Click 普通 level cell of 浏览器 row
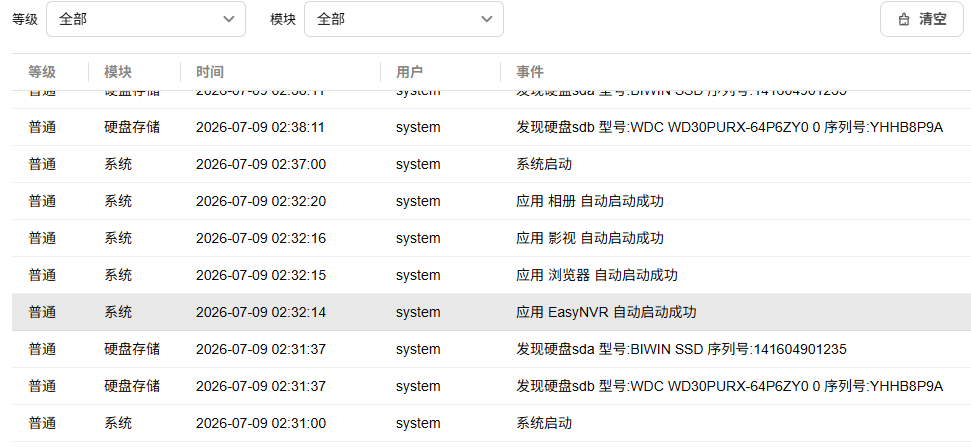Viewport: 971px width, 447px height. [x=42, y=275]
